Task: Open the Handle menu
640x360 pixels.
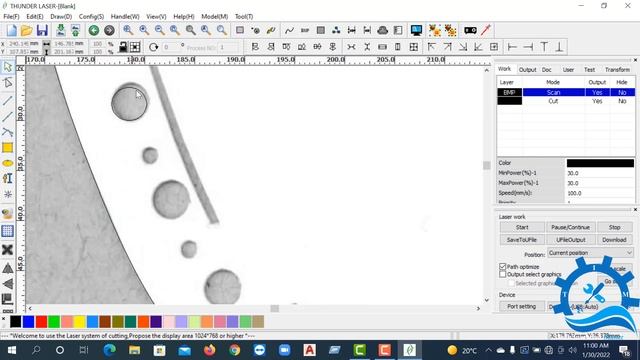Action: tap(125, 16)
